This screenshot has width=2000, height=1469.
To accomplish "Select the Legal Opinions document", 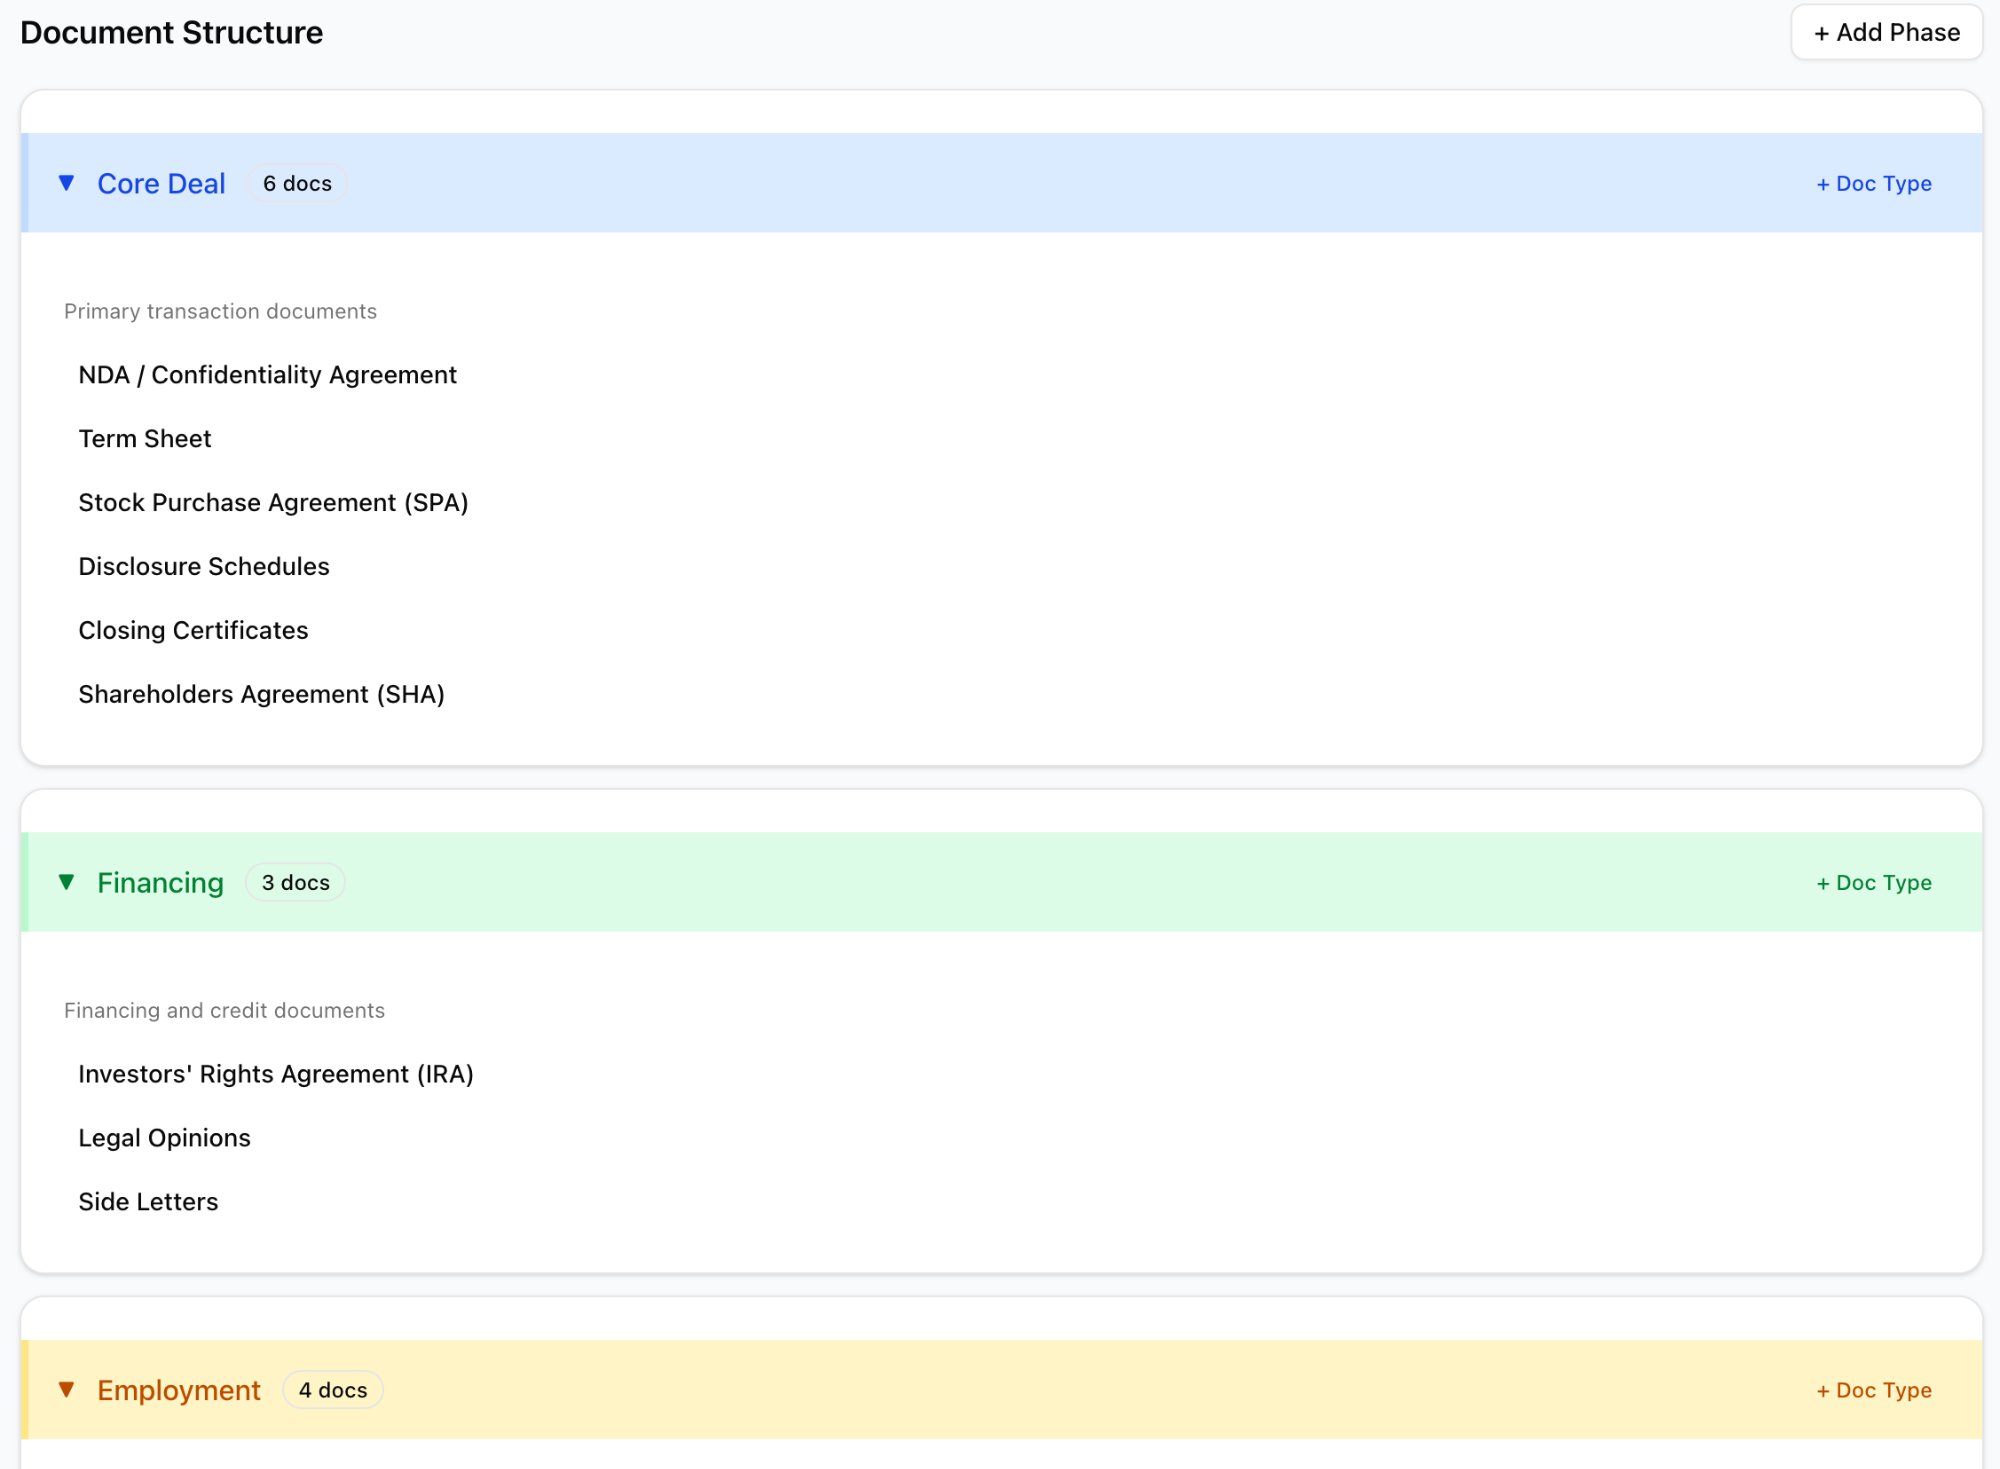I will point(164,1137).
